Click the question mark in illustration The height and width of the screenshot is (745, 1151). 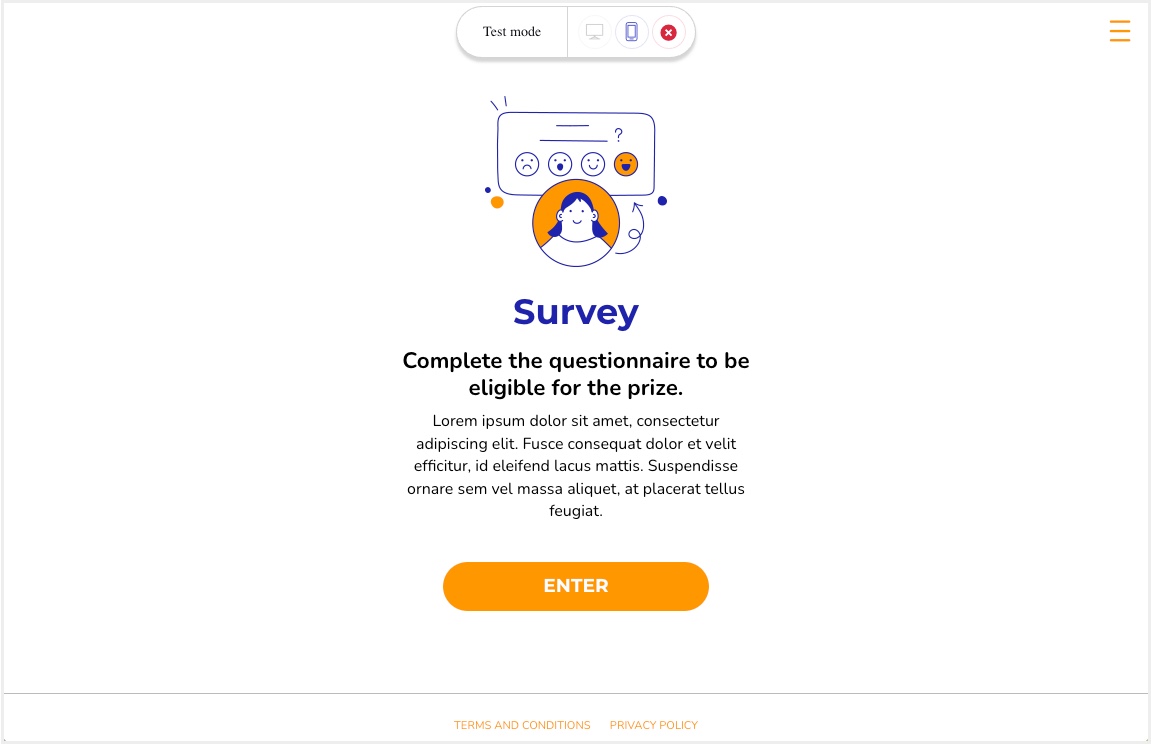(x=619, y=135)
